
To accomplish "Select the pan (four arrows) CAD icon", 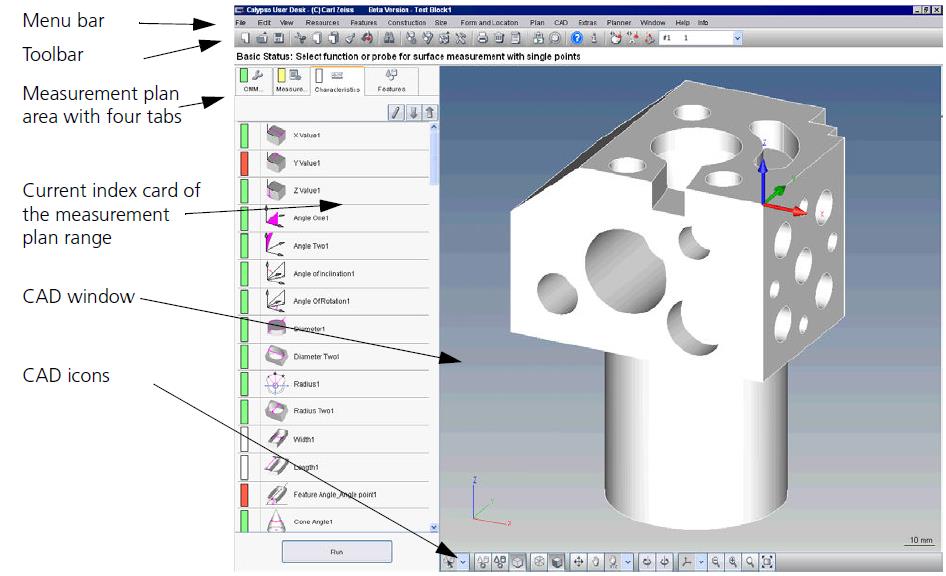I will [579, 562].
